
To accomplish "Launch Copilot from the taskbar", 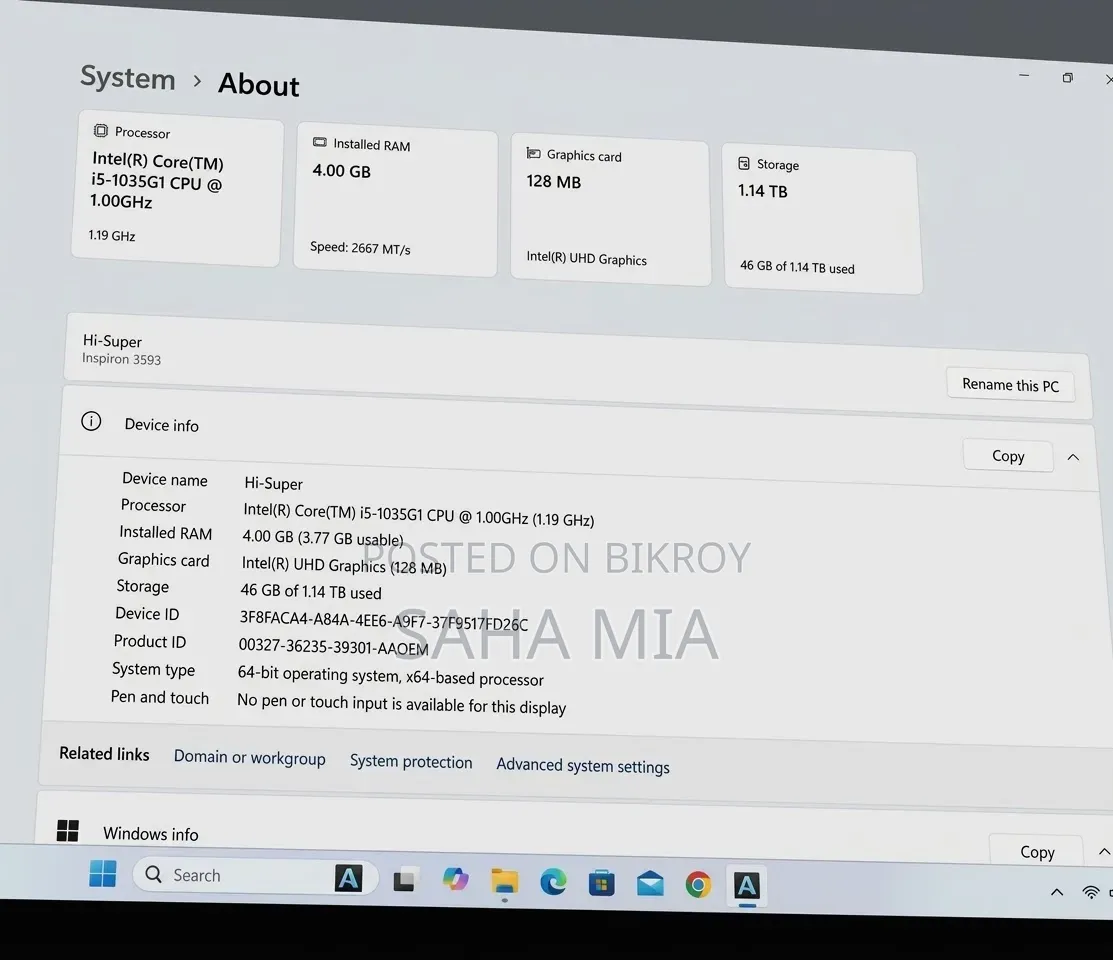I will 455,880.
